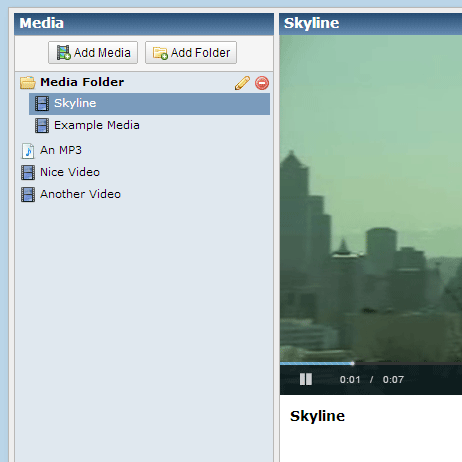Click the film icon next to Another Video
The image size is (462, 462).
click(x=28, y=195)
